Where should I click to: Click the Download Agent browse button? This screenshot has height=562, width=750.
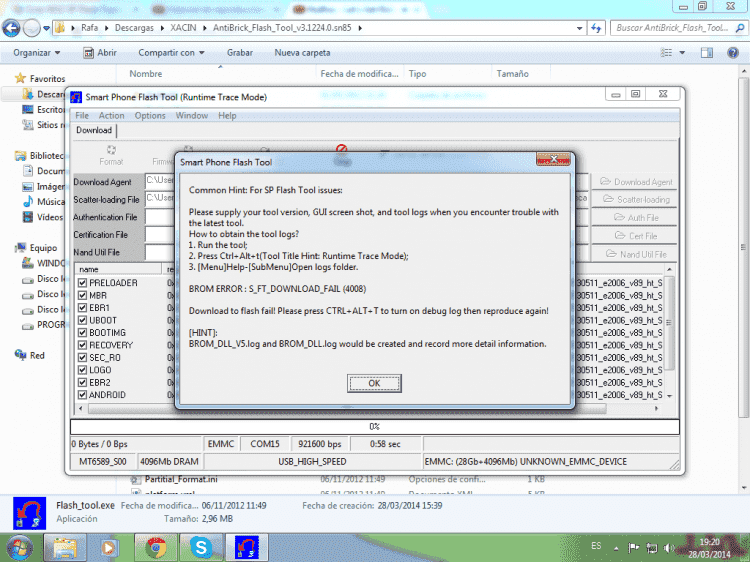pyautogui.click(x=636, y=182)
